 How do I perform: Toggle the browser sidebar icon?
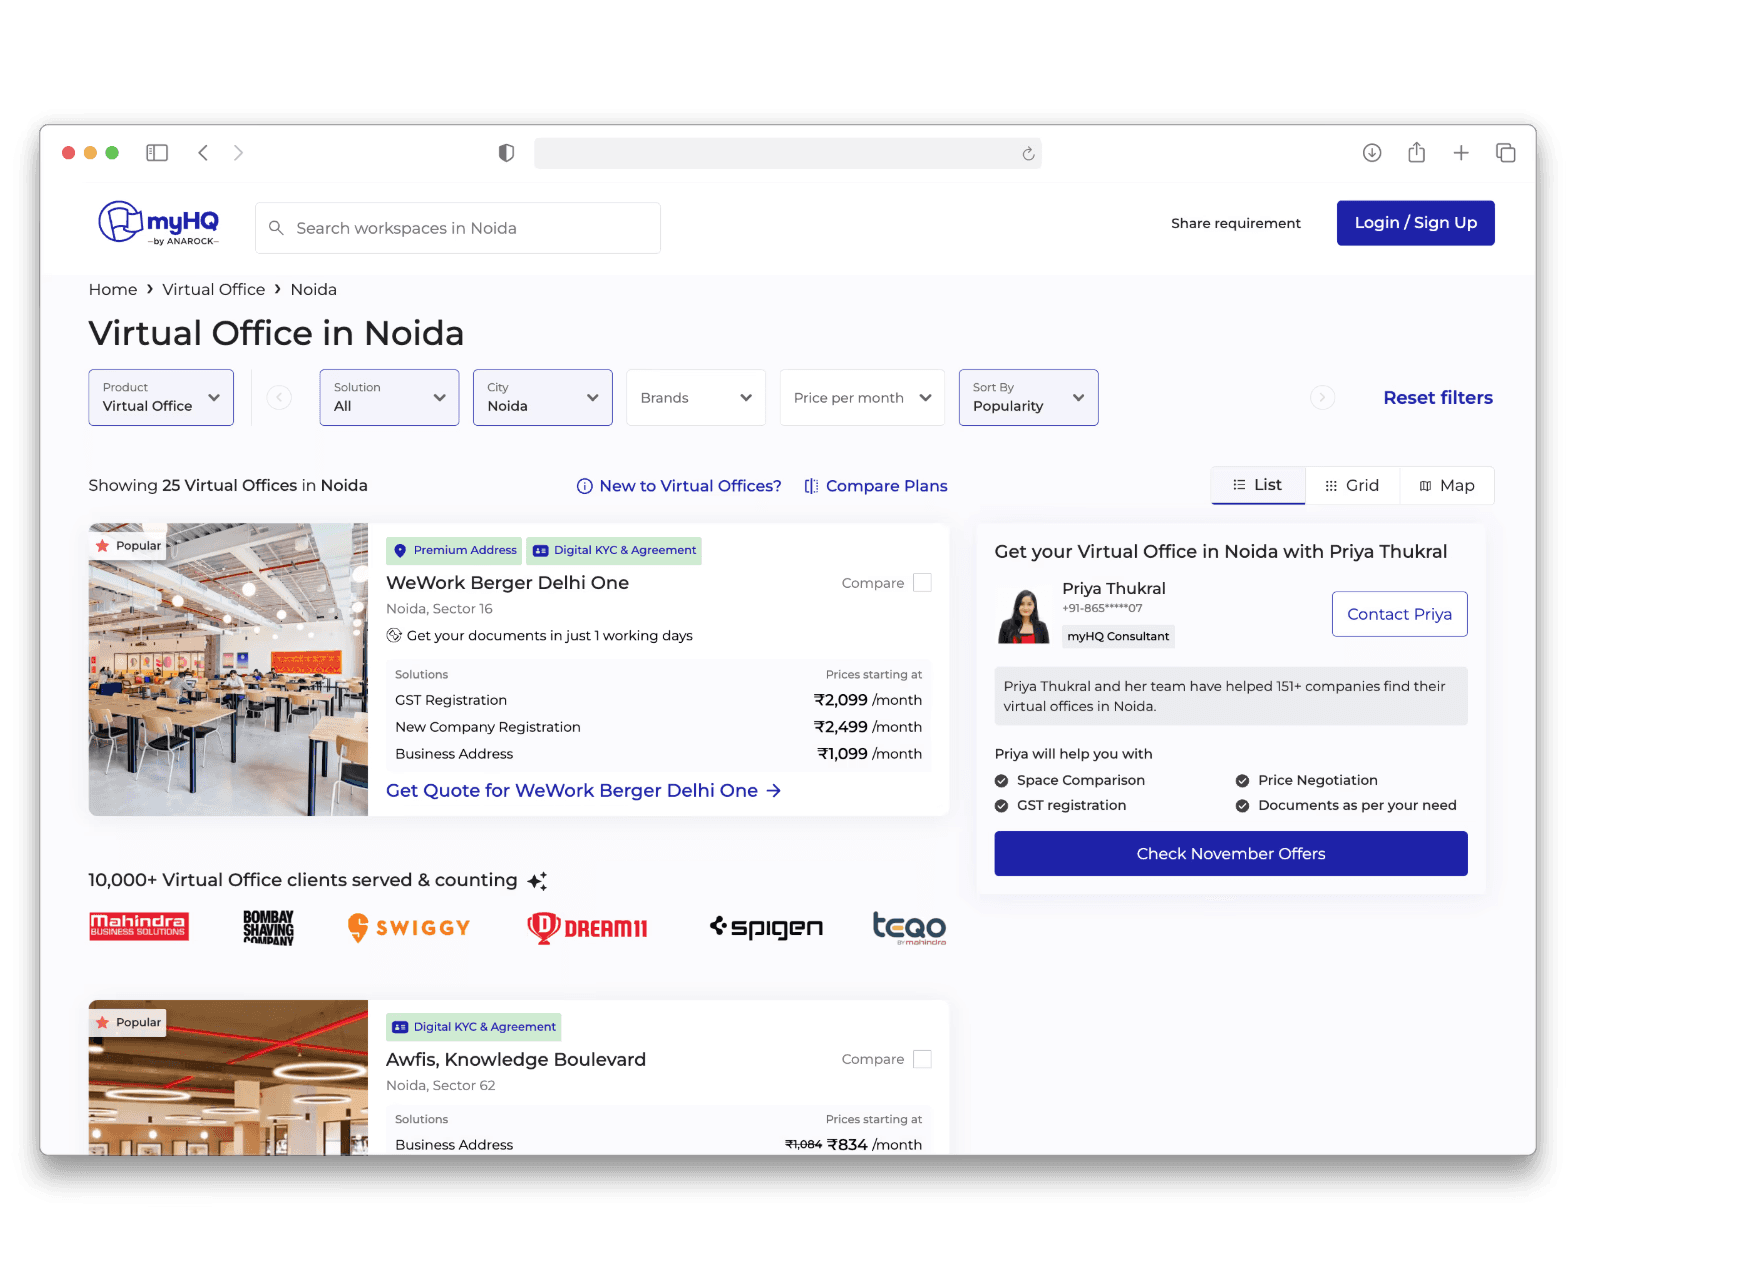[x=157, y=153]
